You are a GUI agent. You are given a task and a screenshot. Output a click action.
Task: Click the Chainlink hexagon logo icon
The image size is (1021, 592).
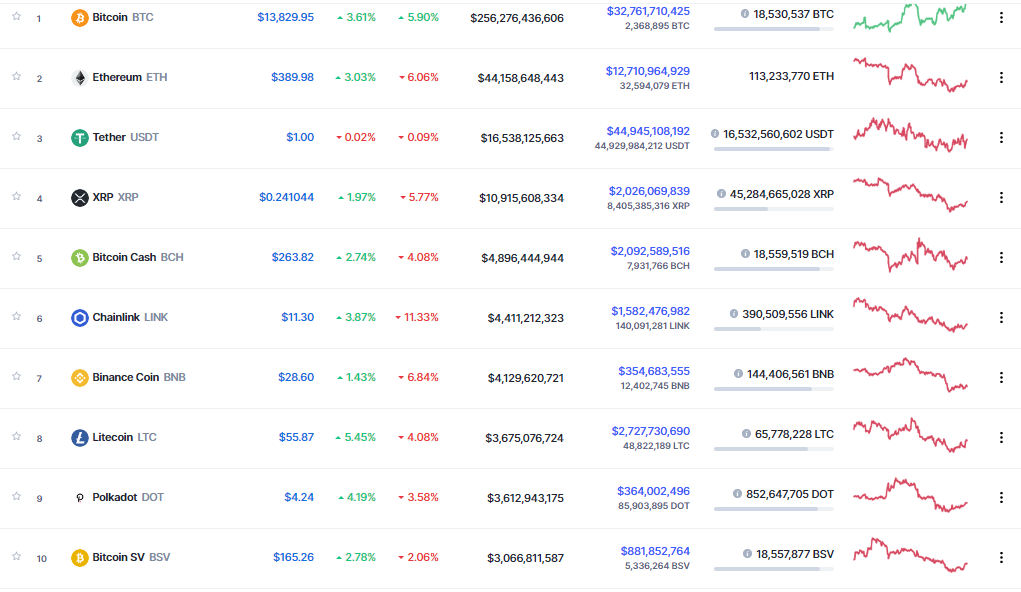pos(79,318)
